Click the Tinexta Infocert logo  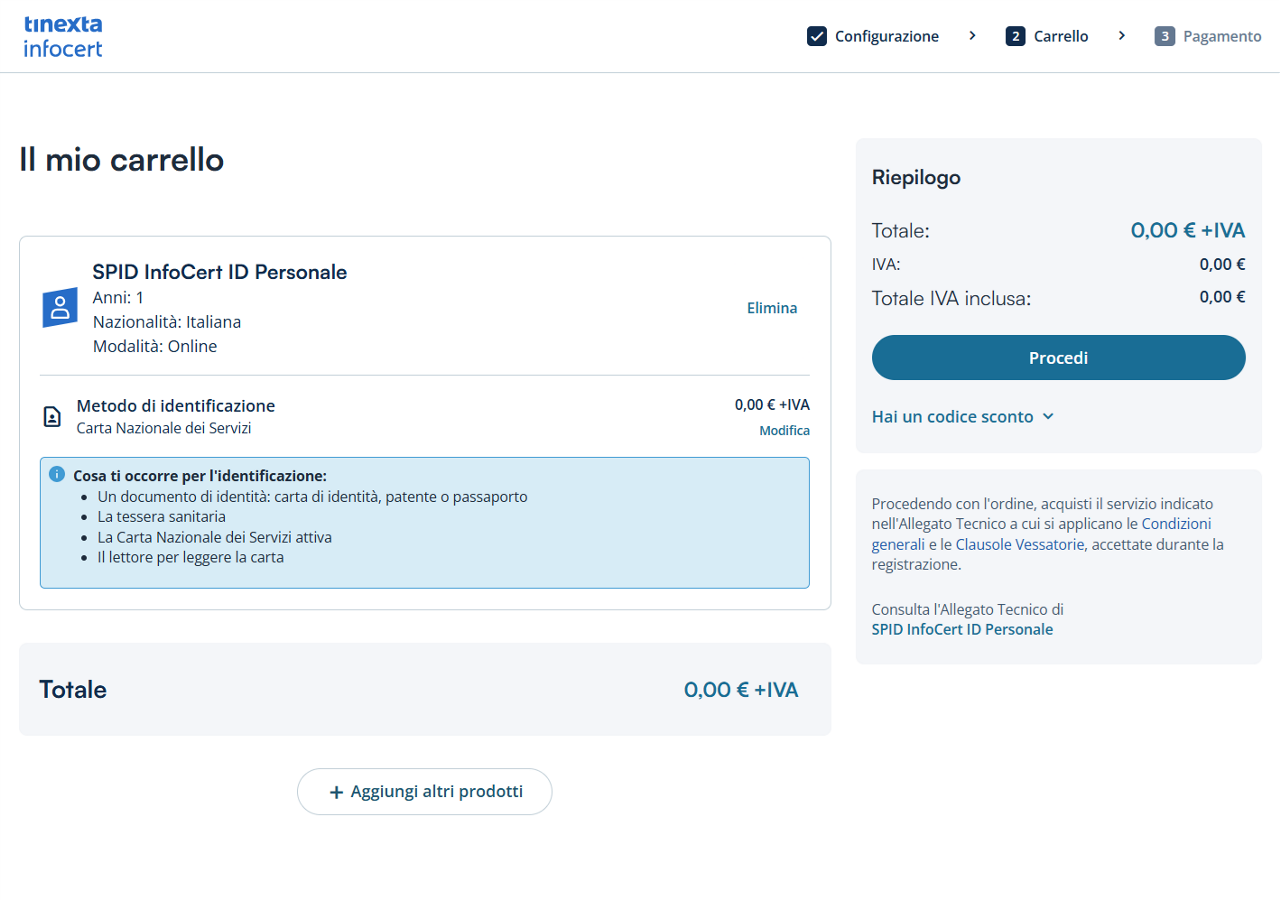tap(63, 36)
